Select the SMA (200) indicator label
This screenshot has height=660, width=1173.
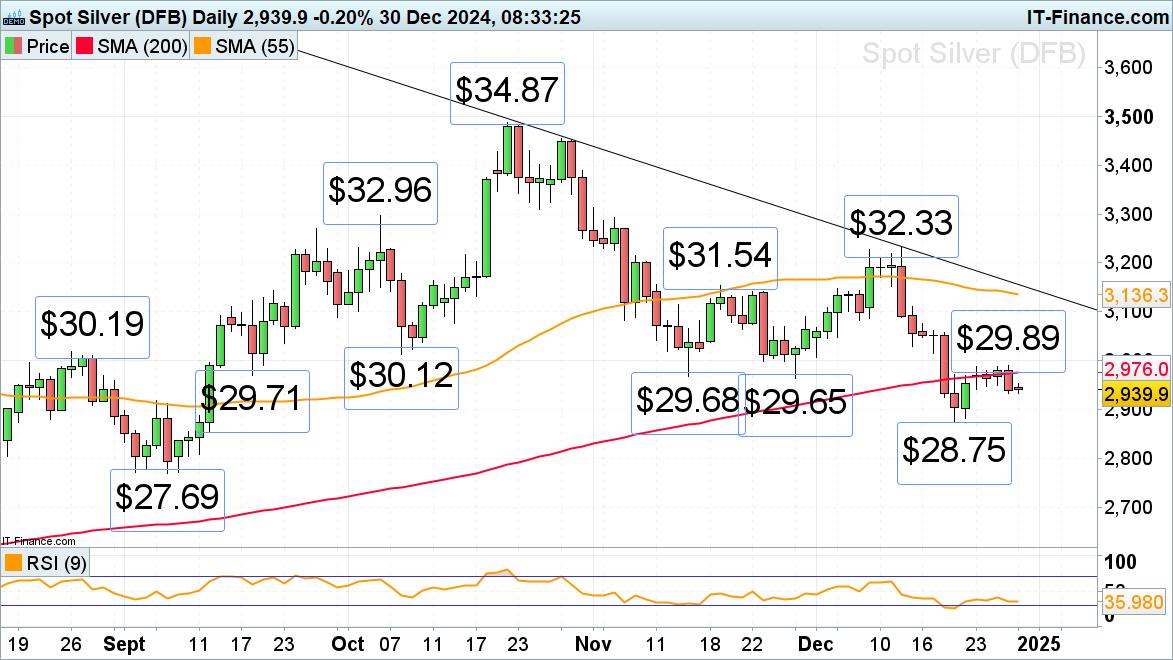click(142, 47)
